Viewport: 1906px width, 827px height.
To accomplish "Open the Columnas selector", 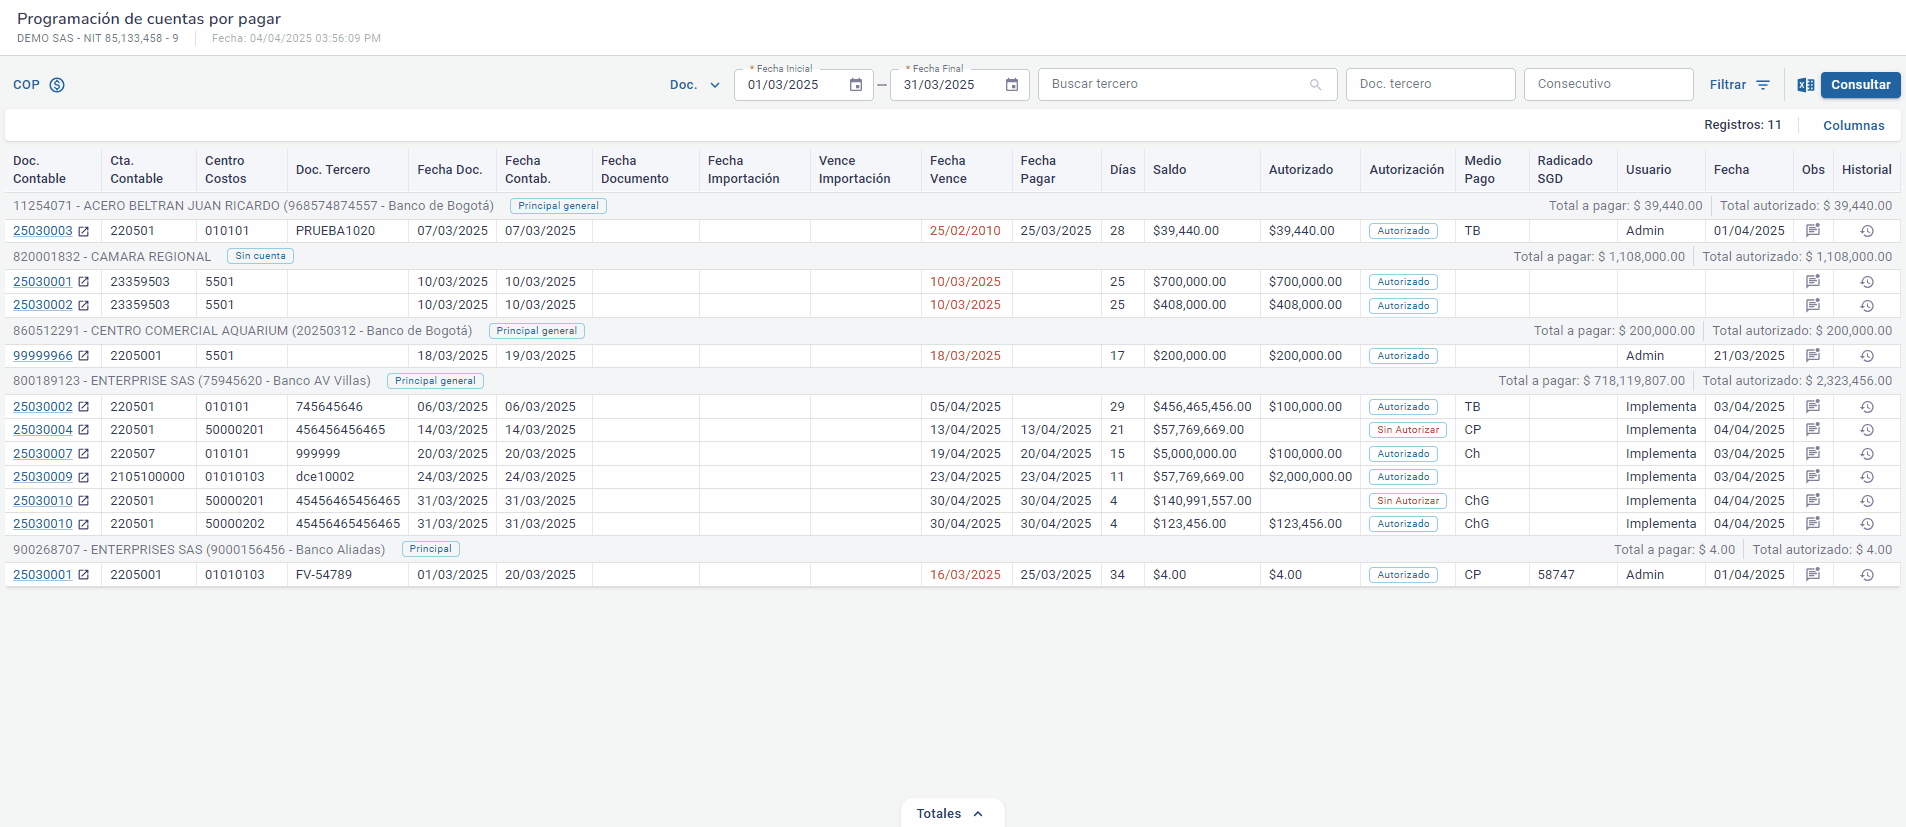I will tap(1853, 125).
